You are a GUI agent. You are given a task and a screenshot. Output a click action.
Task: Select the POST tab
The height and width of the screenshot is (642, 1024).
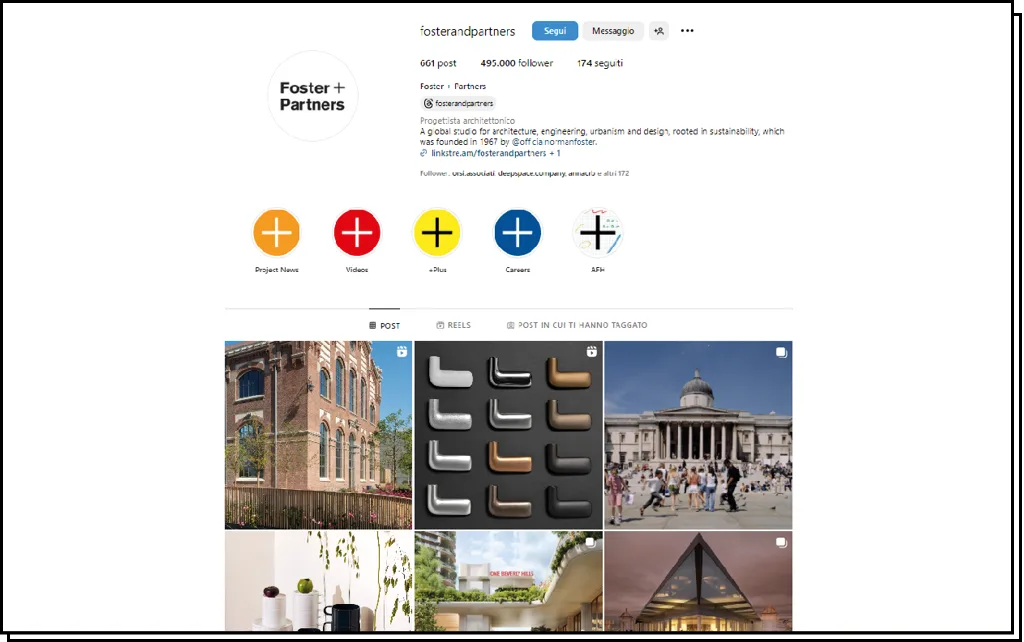[384, 325]
